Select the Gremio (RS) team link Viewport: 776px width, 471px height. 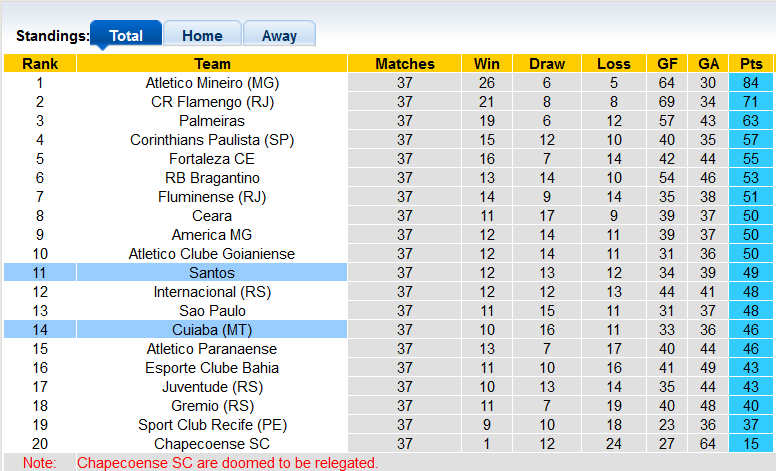[x=212, y=406]
